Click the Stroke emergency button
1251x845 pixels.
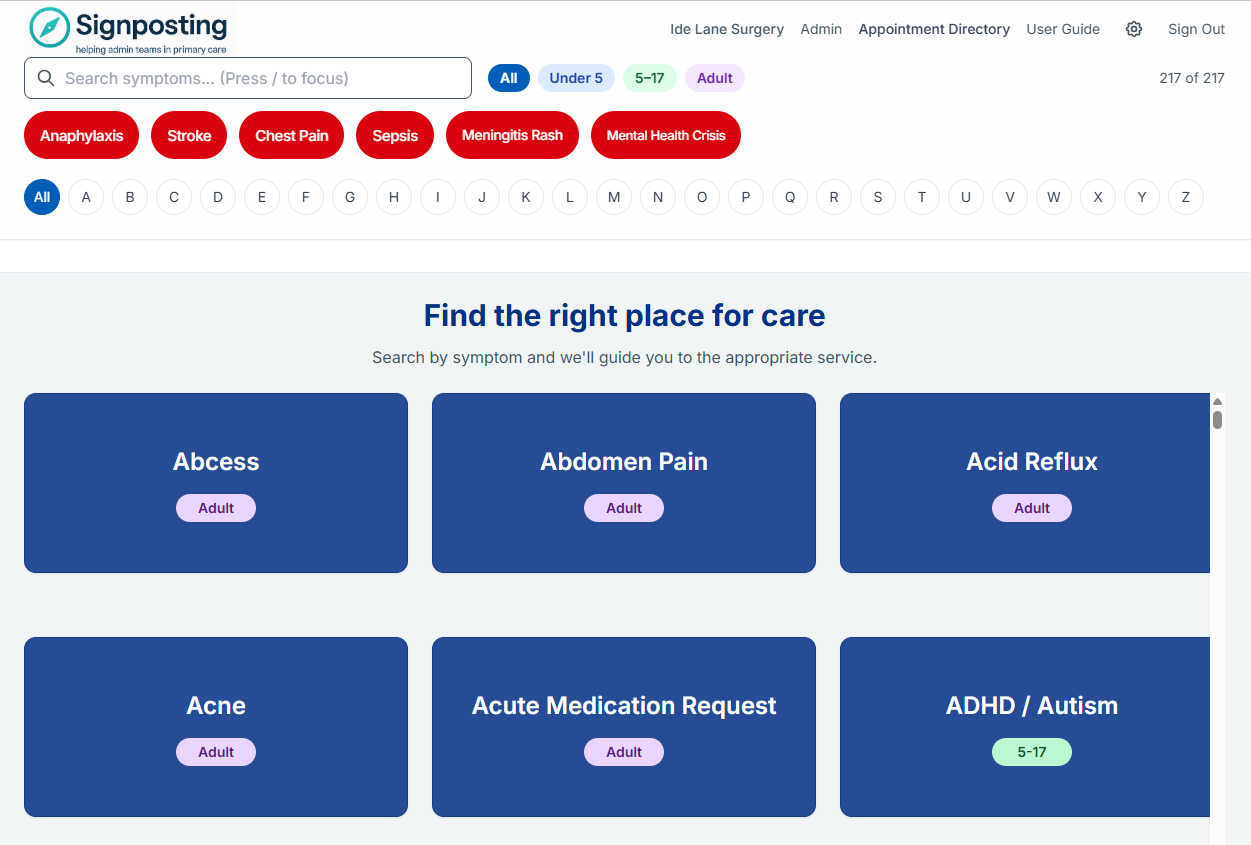click(189, 134)
